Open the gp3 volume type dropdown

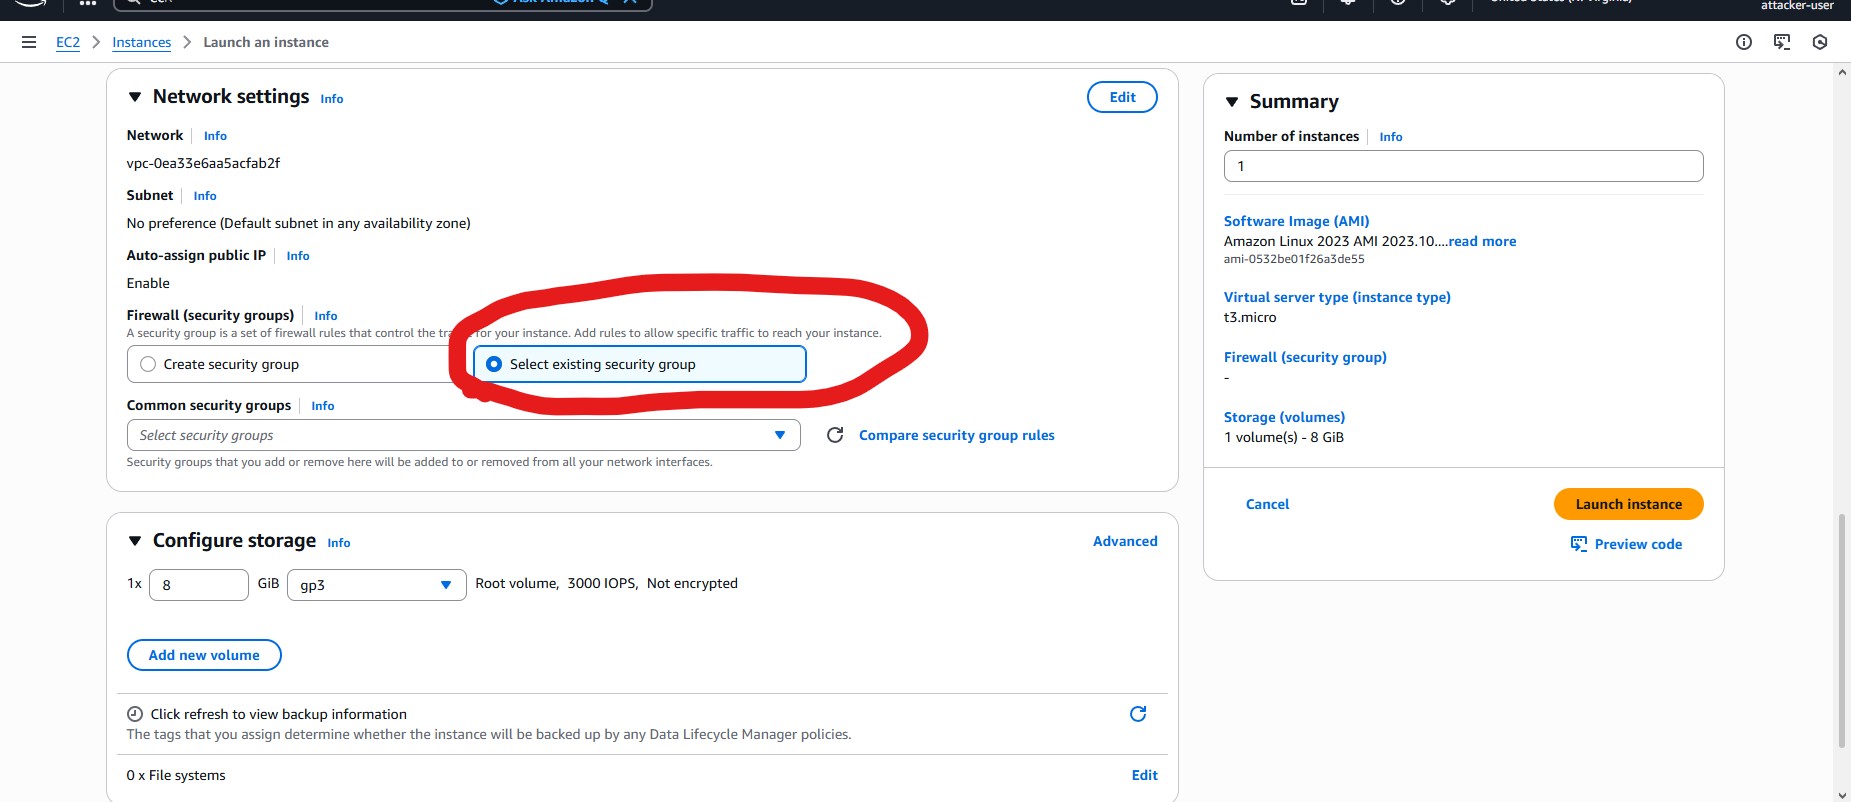(x=376, y=585)
